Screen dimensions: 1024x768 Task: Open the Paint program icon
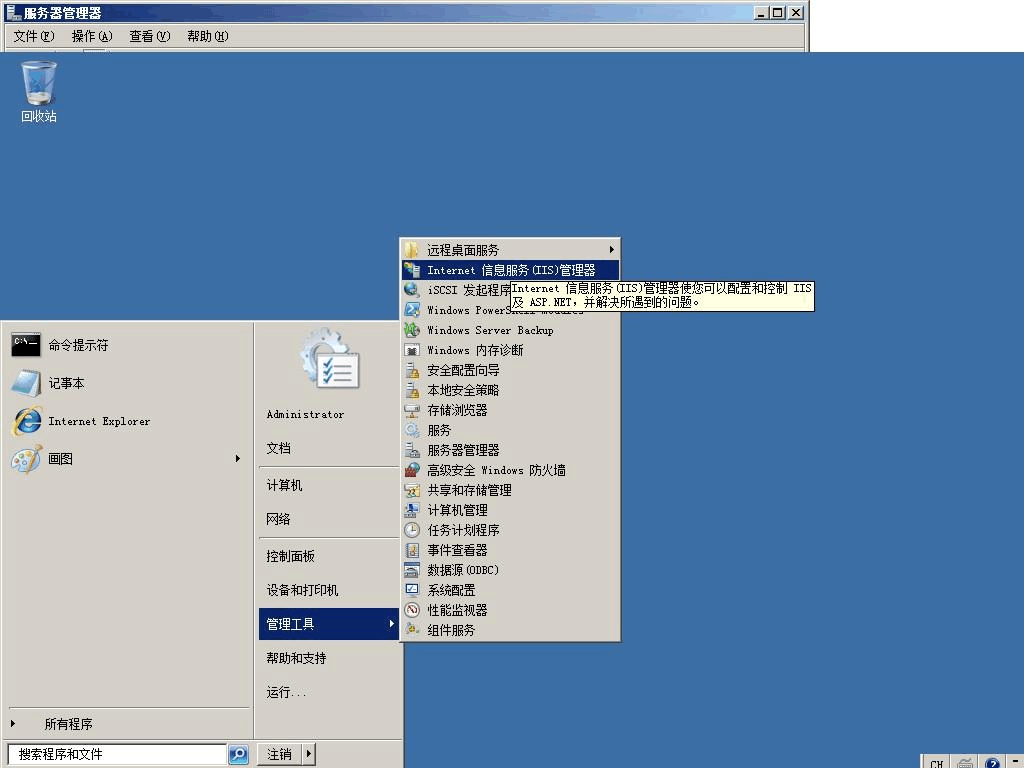pos(26,459)
